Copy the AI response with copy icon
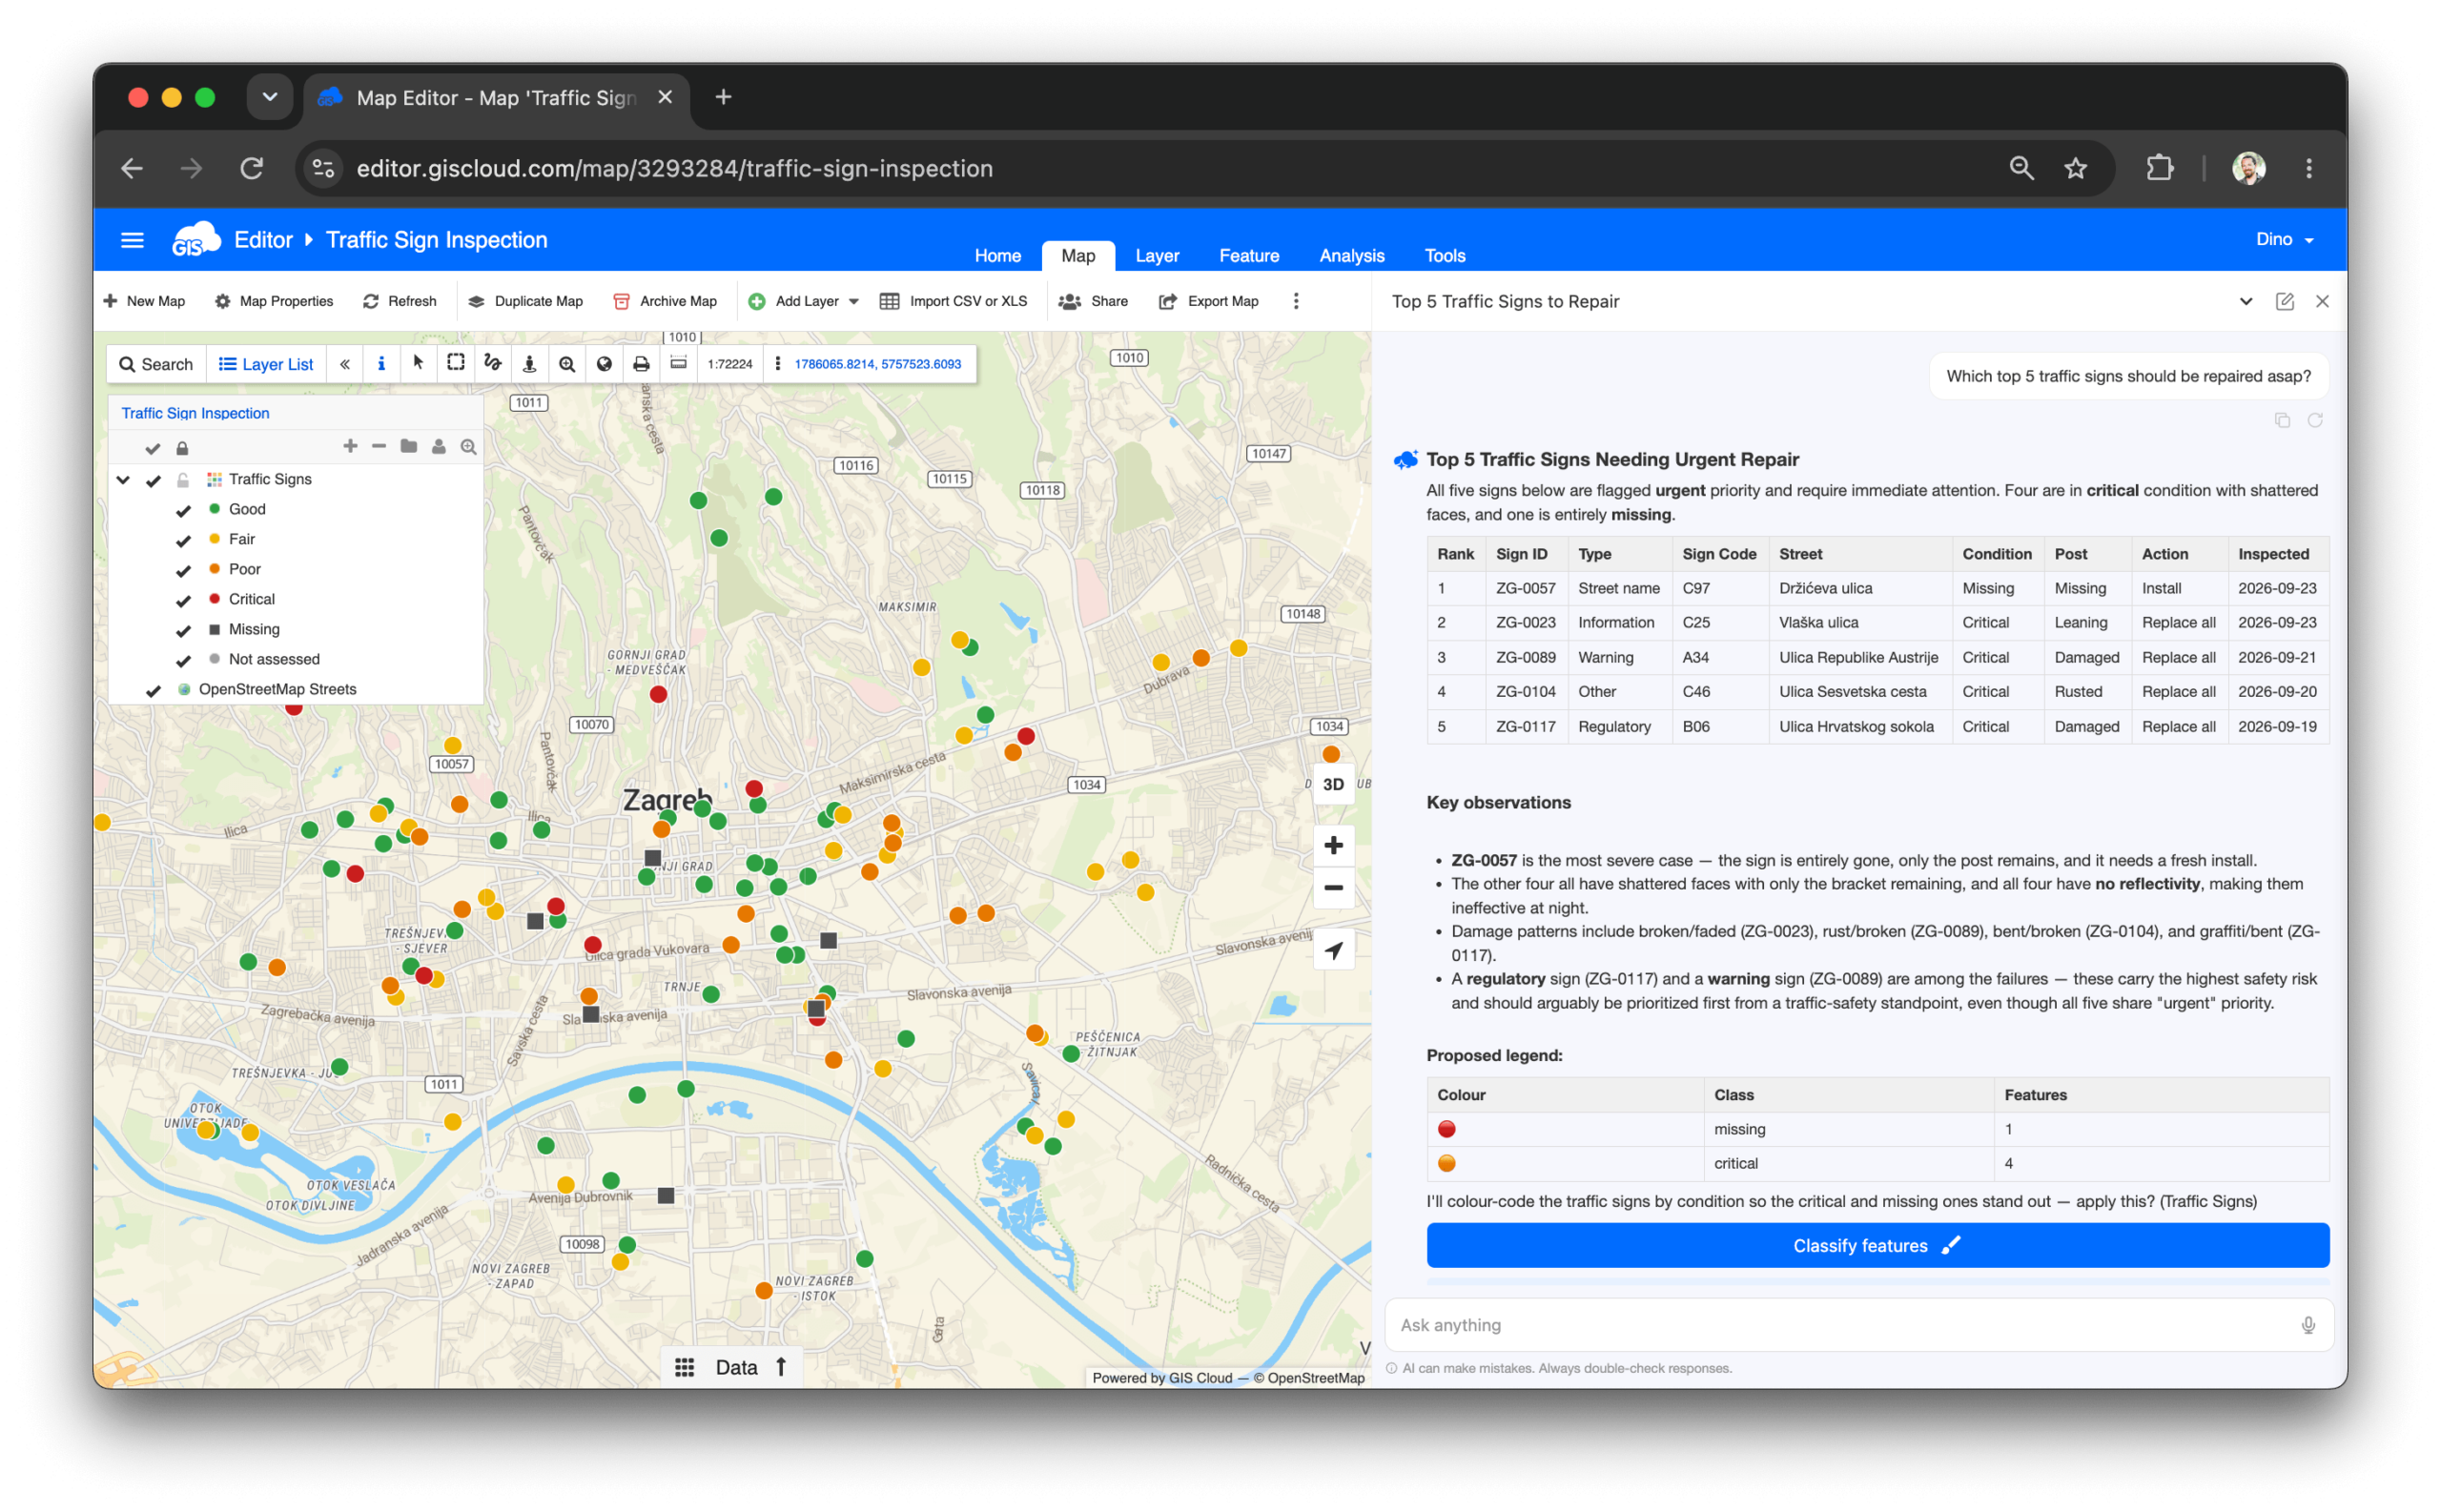This screenshot has width=2441, height=1512. 2282,420
